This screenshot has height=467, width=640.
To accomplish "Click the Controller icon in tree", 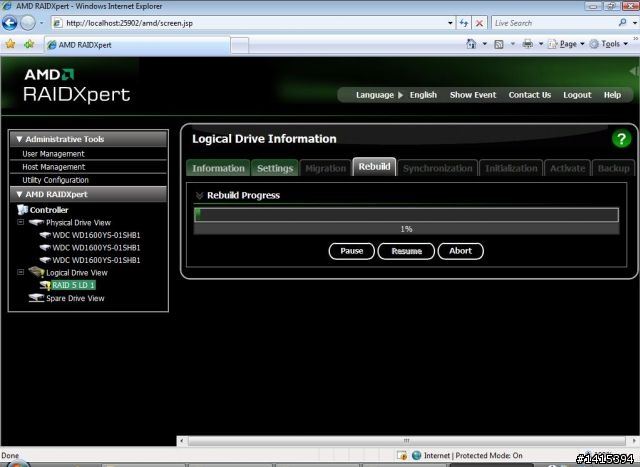I will (22, 210).
